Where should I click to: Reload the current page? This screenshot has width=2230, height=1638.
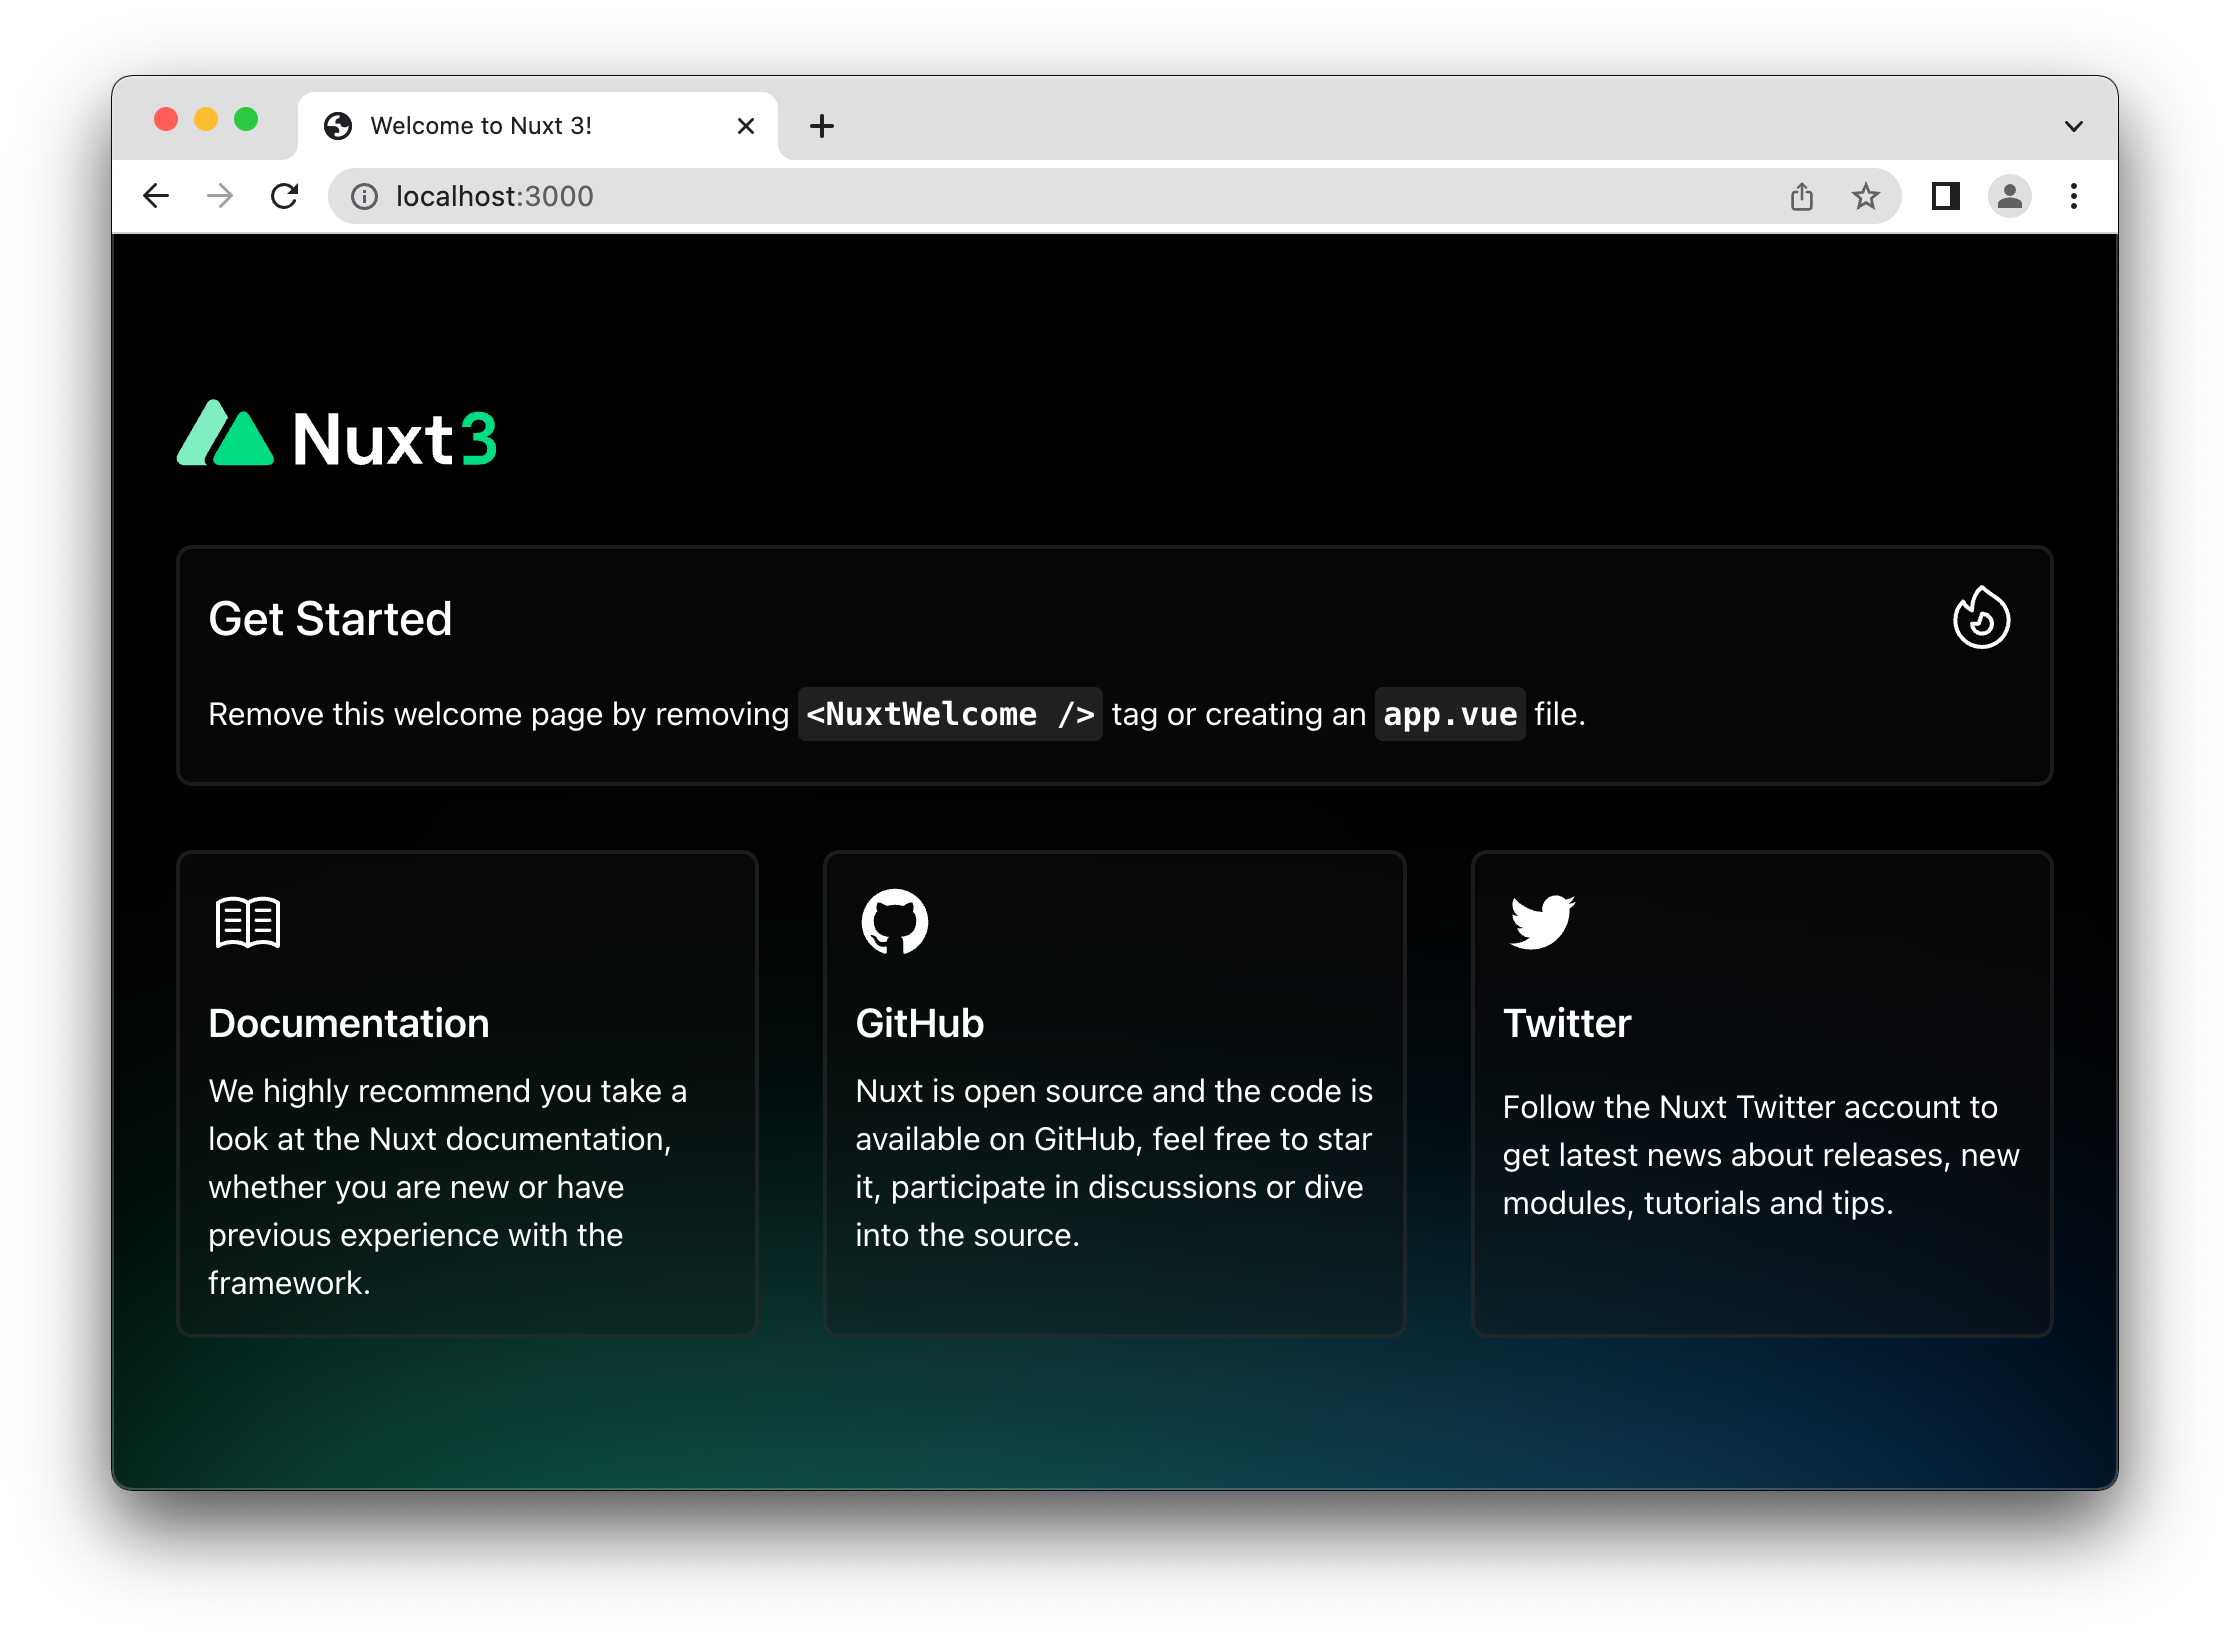pyautogui.click(x=285, y=197)
